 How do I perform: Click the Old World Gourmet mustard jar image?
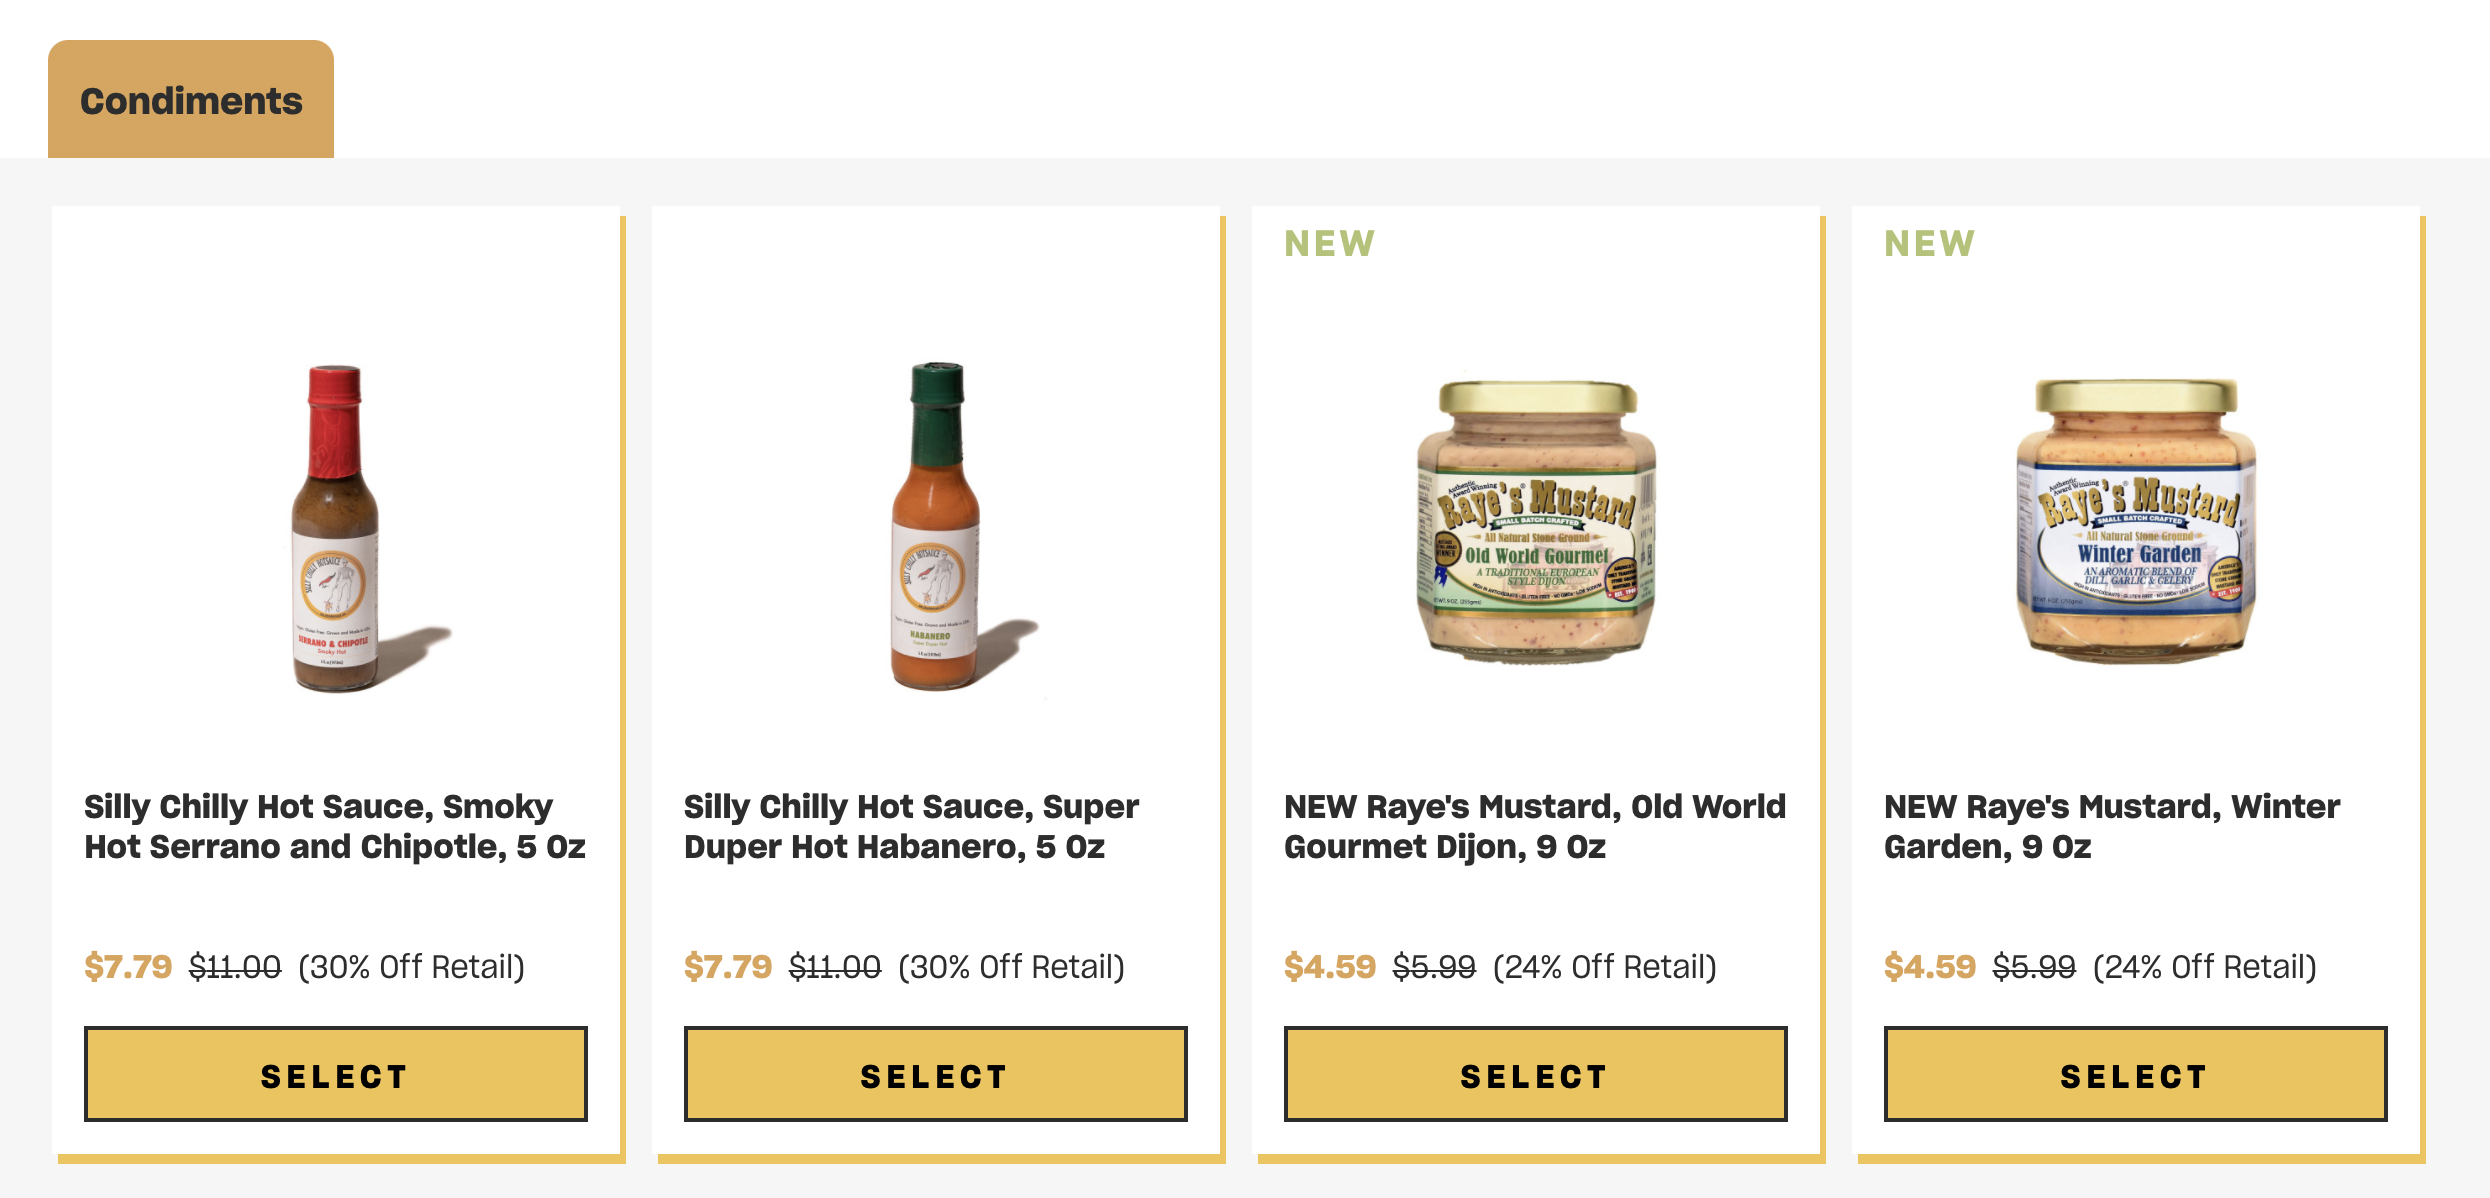(x=1536, y=520)
